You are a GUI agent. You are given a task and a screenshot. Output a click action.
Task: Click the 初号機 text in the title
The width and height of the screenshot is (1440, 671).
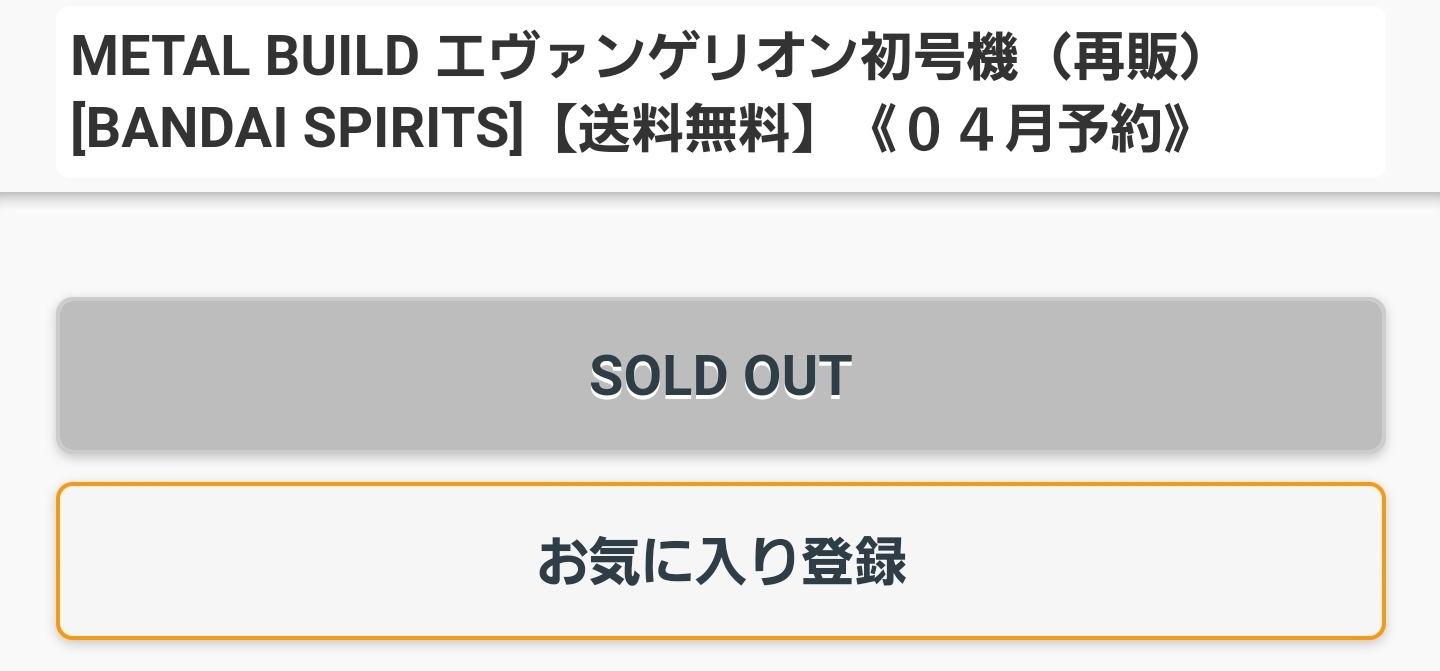click(930, 59)
